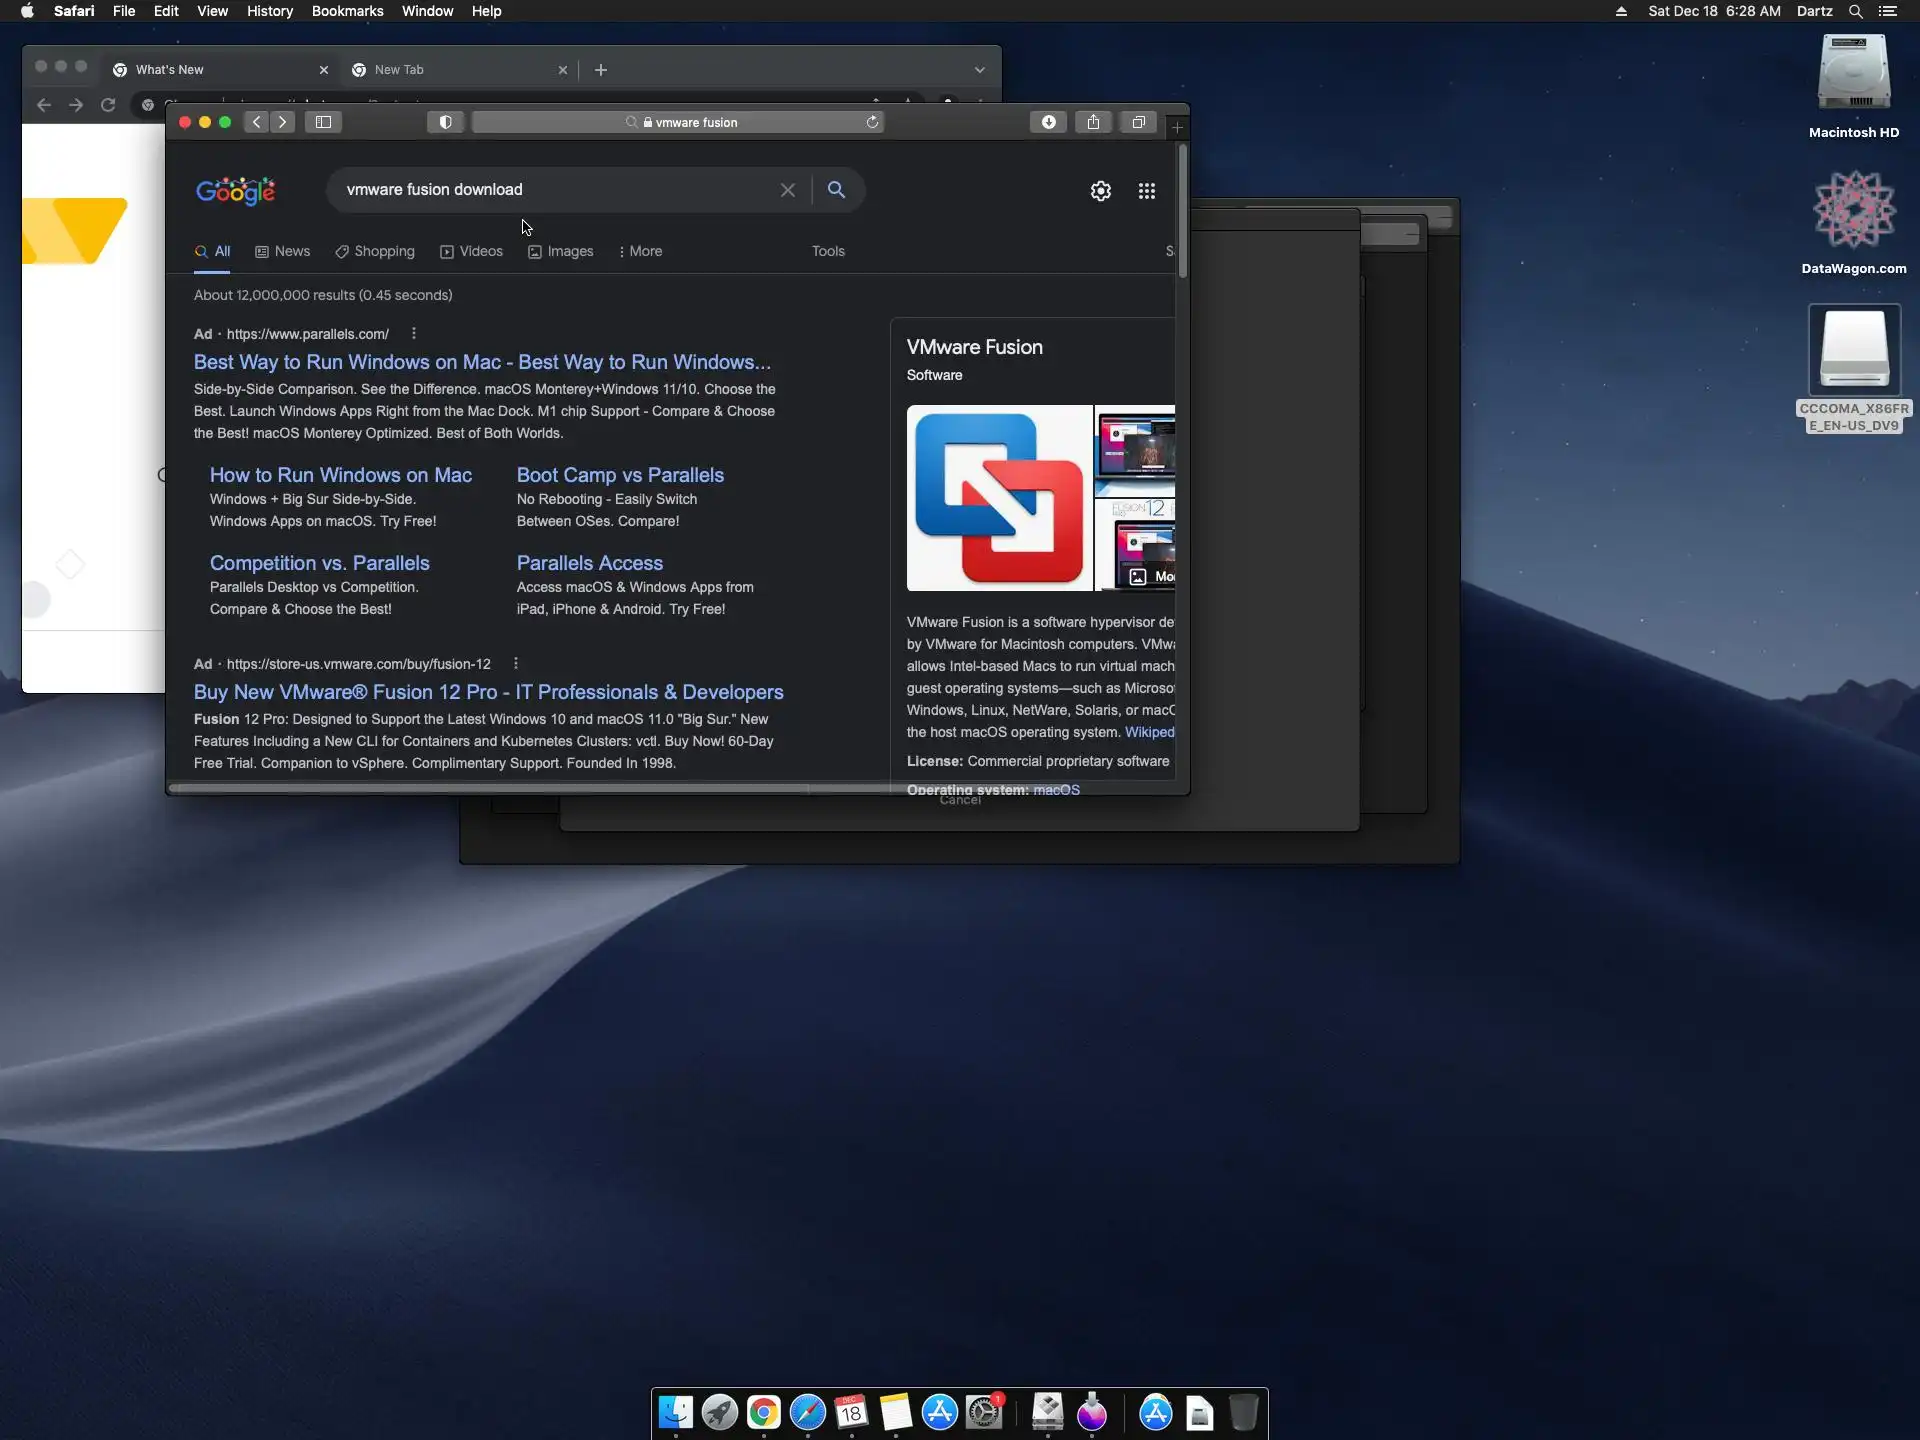Open the Safari downloads icon
Screen dimensions: 1920x1440
point(1048,122)
